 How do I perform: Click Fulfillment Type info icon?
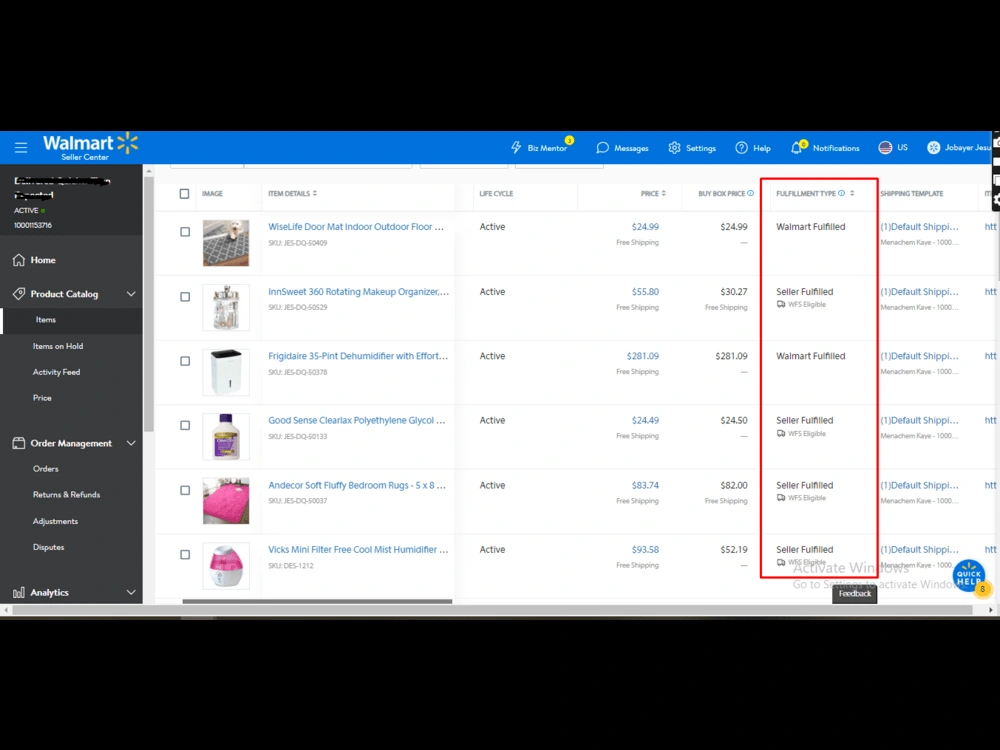click(842, 193)
